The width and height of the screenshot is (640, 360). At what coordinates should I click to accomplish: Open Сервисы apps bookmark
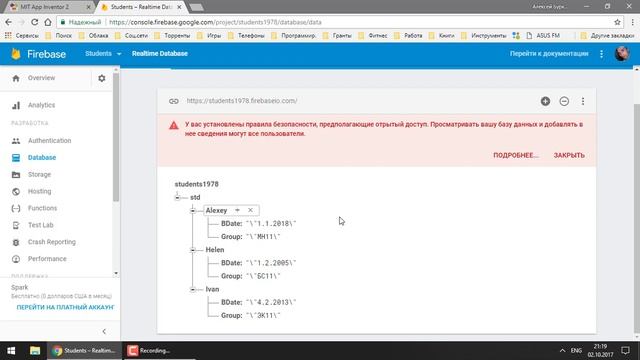(x=22, y=36)
